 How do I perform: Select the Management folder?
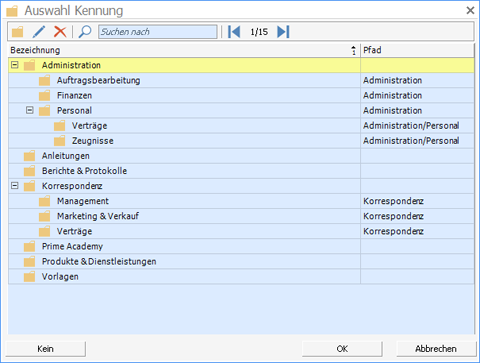241,201
